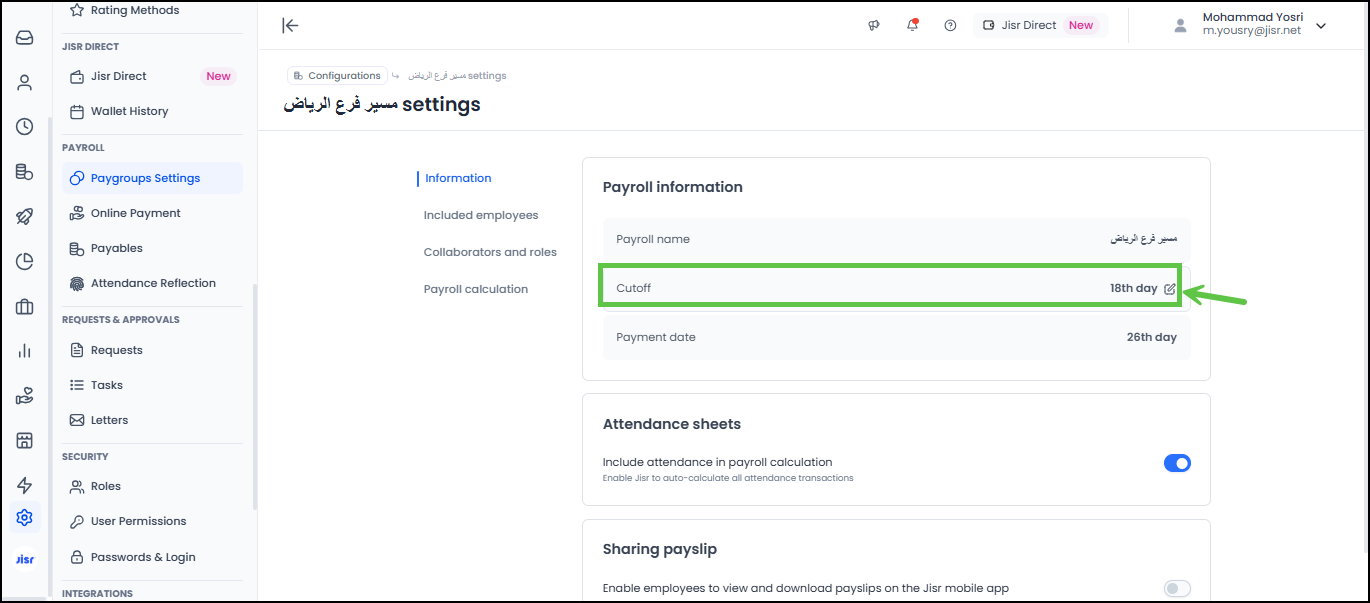Open the inbox icon in left rail
This screenshot has width=1370, height=603.
pyautogui.click(x=25, y=38)
